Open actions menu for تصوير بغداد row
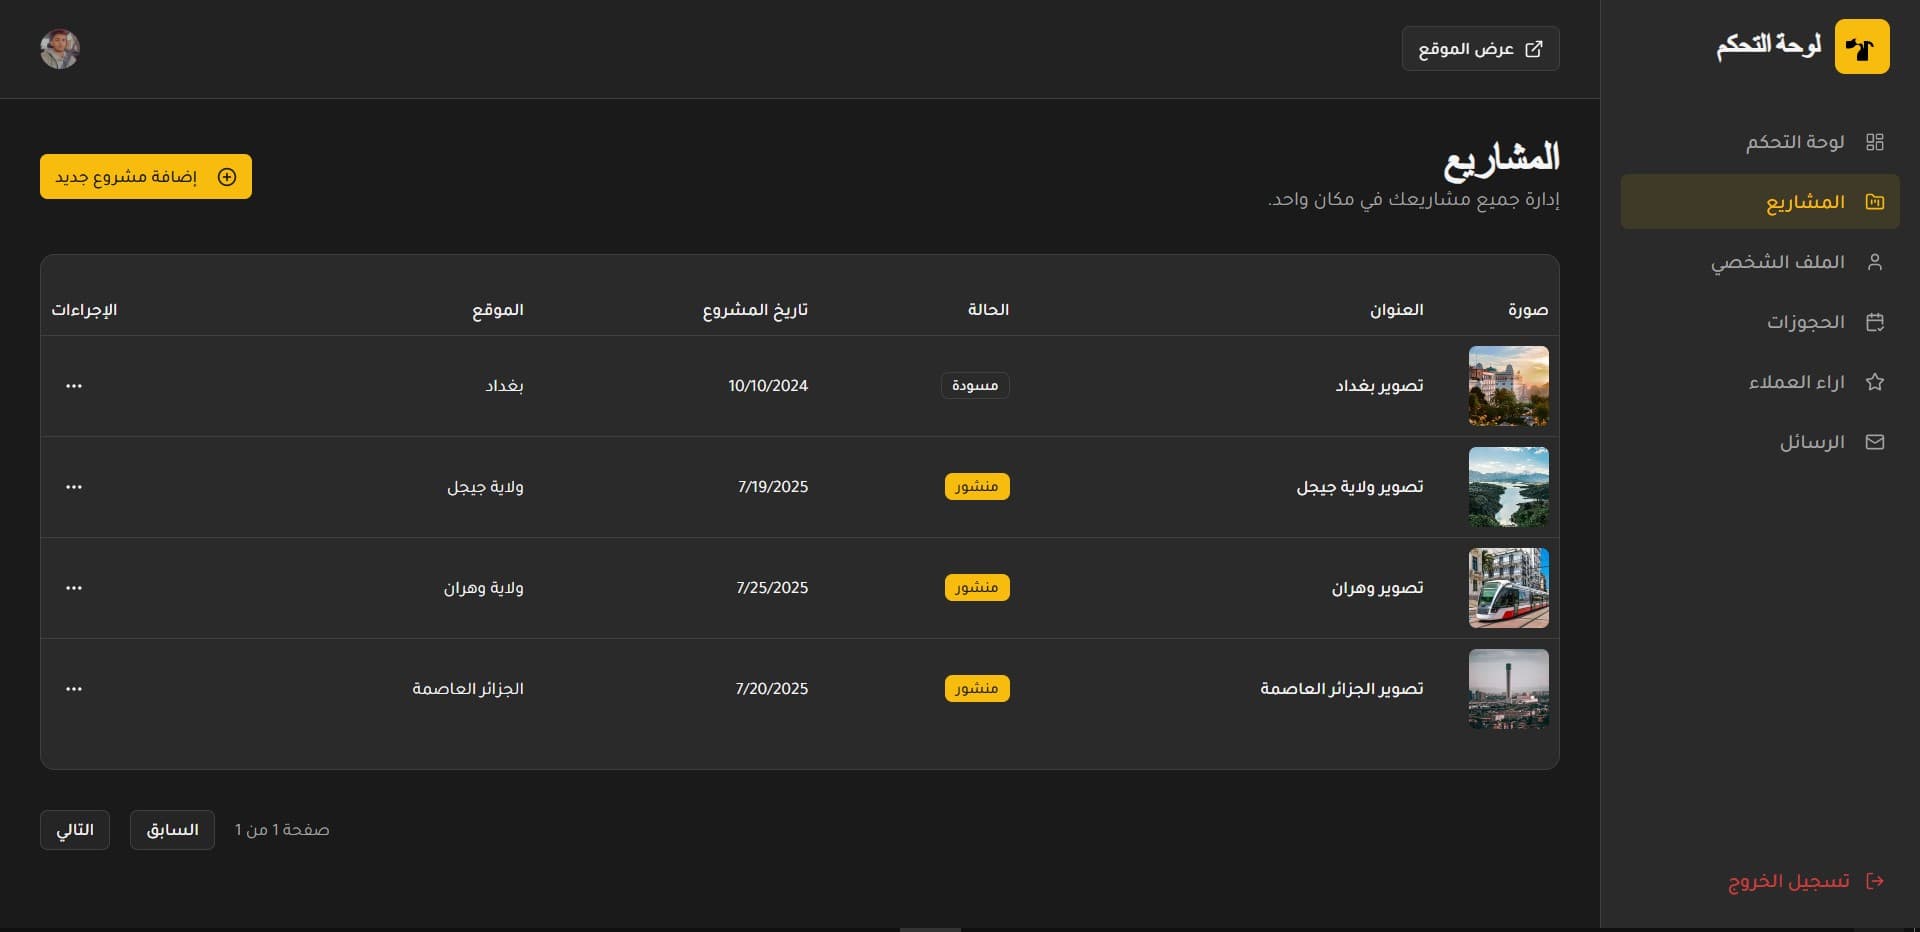Viewport: 1920px width, 932px height. 74,386
